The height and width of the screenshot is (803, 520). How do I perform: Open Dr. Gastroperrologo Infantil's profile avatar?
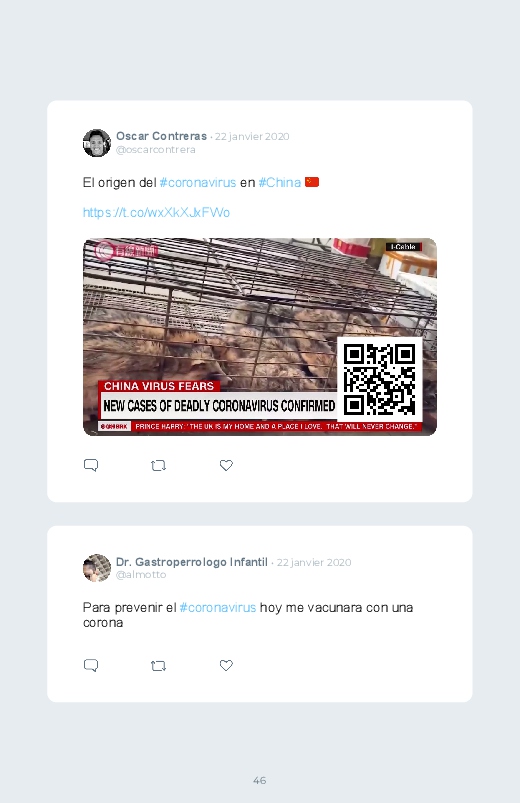97,568
